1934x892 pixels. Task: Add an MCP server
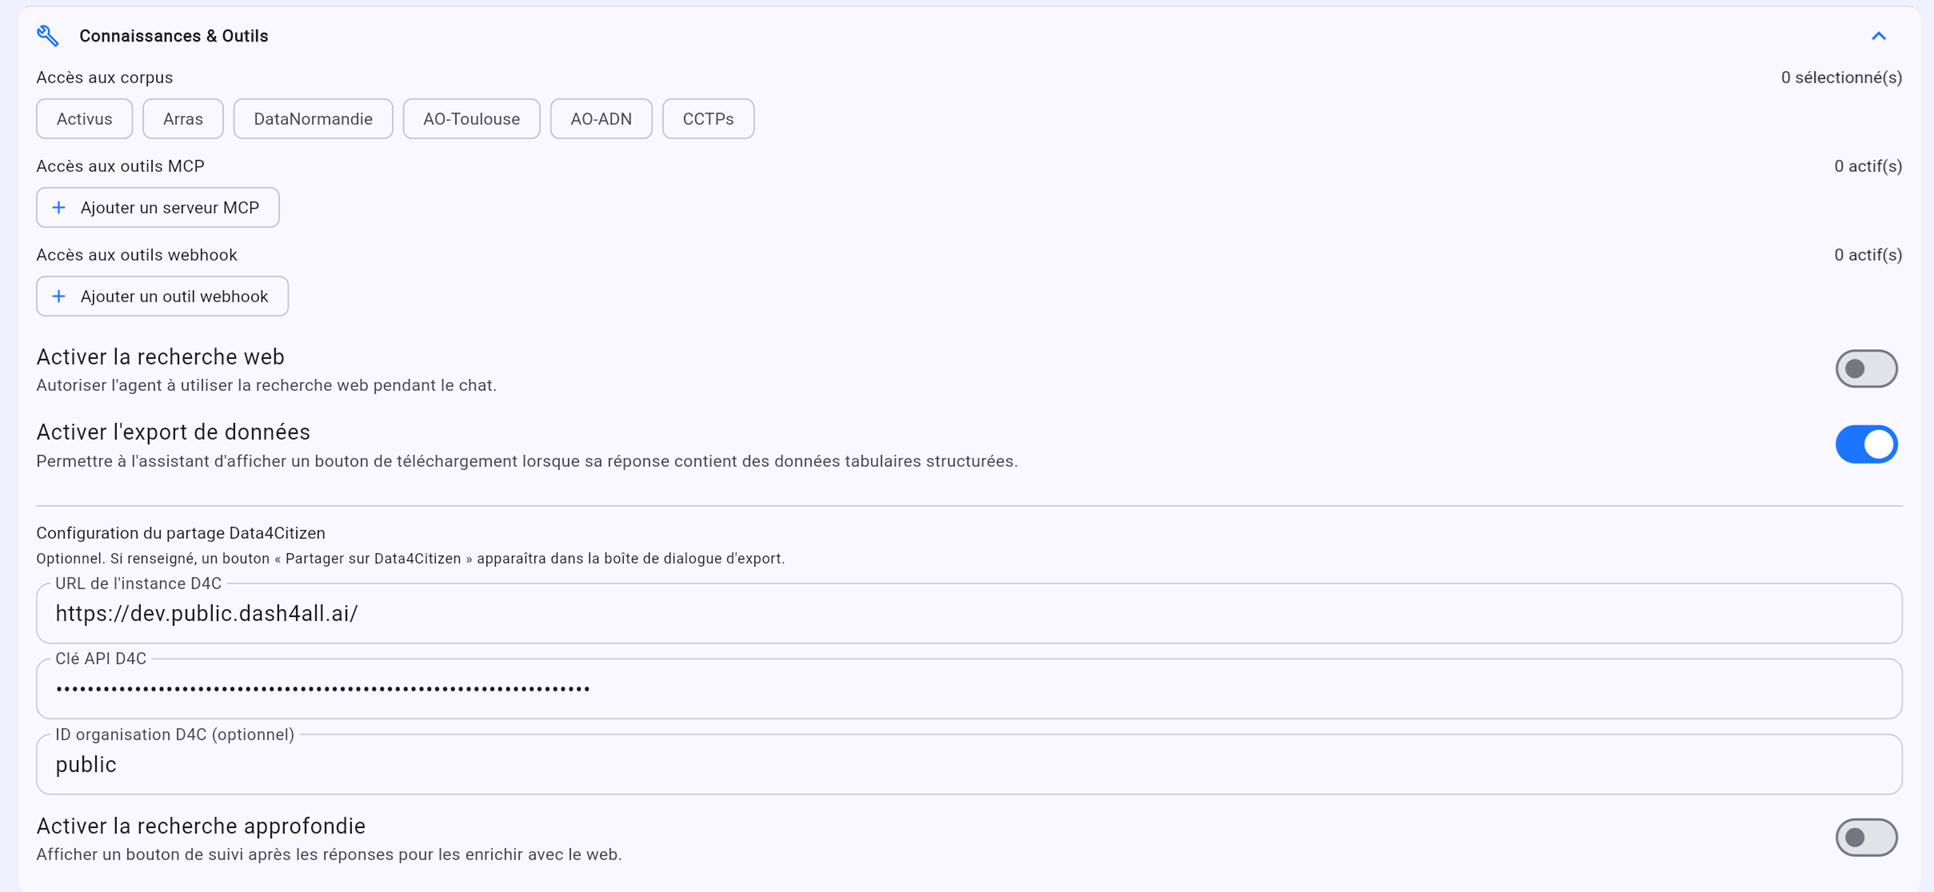point(158,208)
